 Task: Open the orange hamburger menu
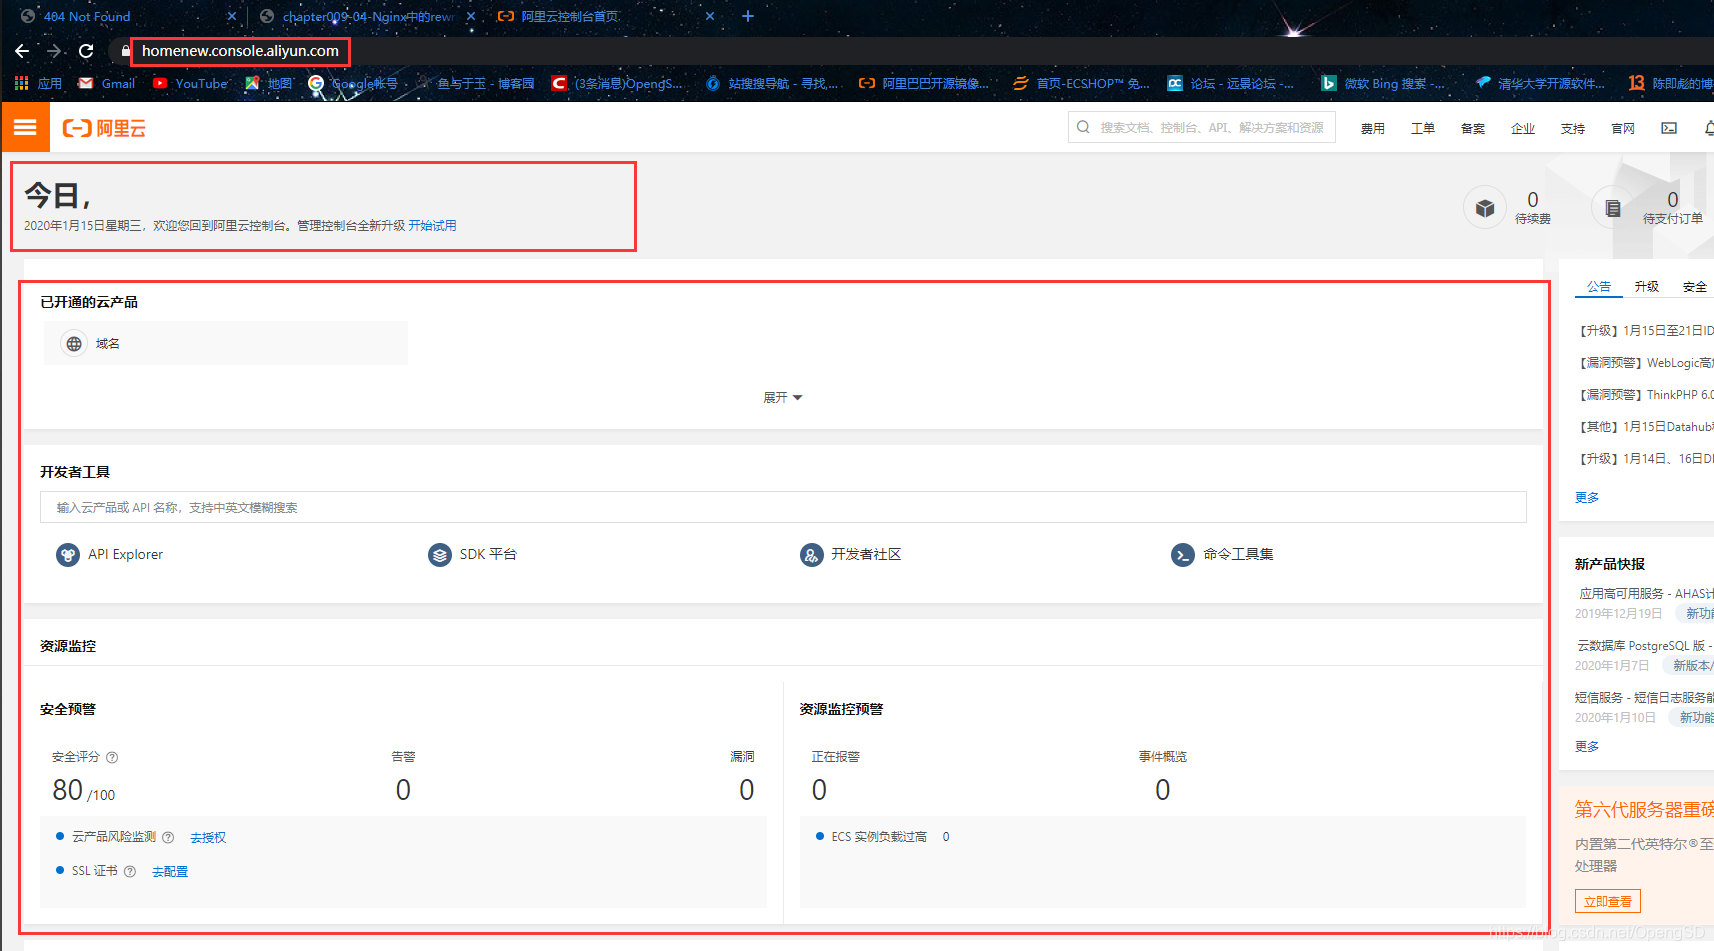coord(25,128)
